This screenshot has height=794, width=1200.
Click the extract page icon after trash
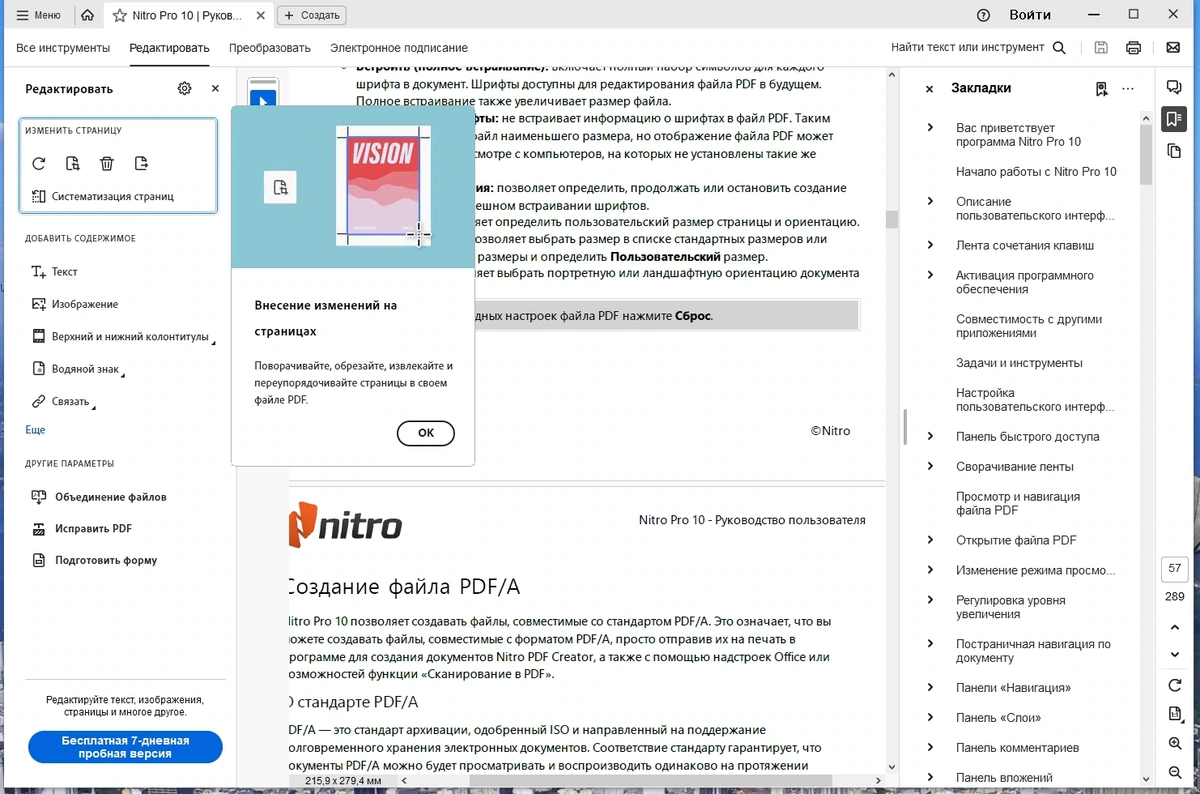[141, 163]
